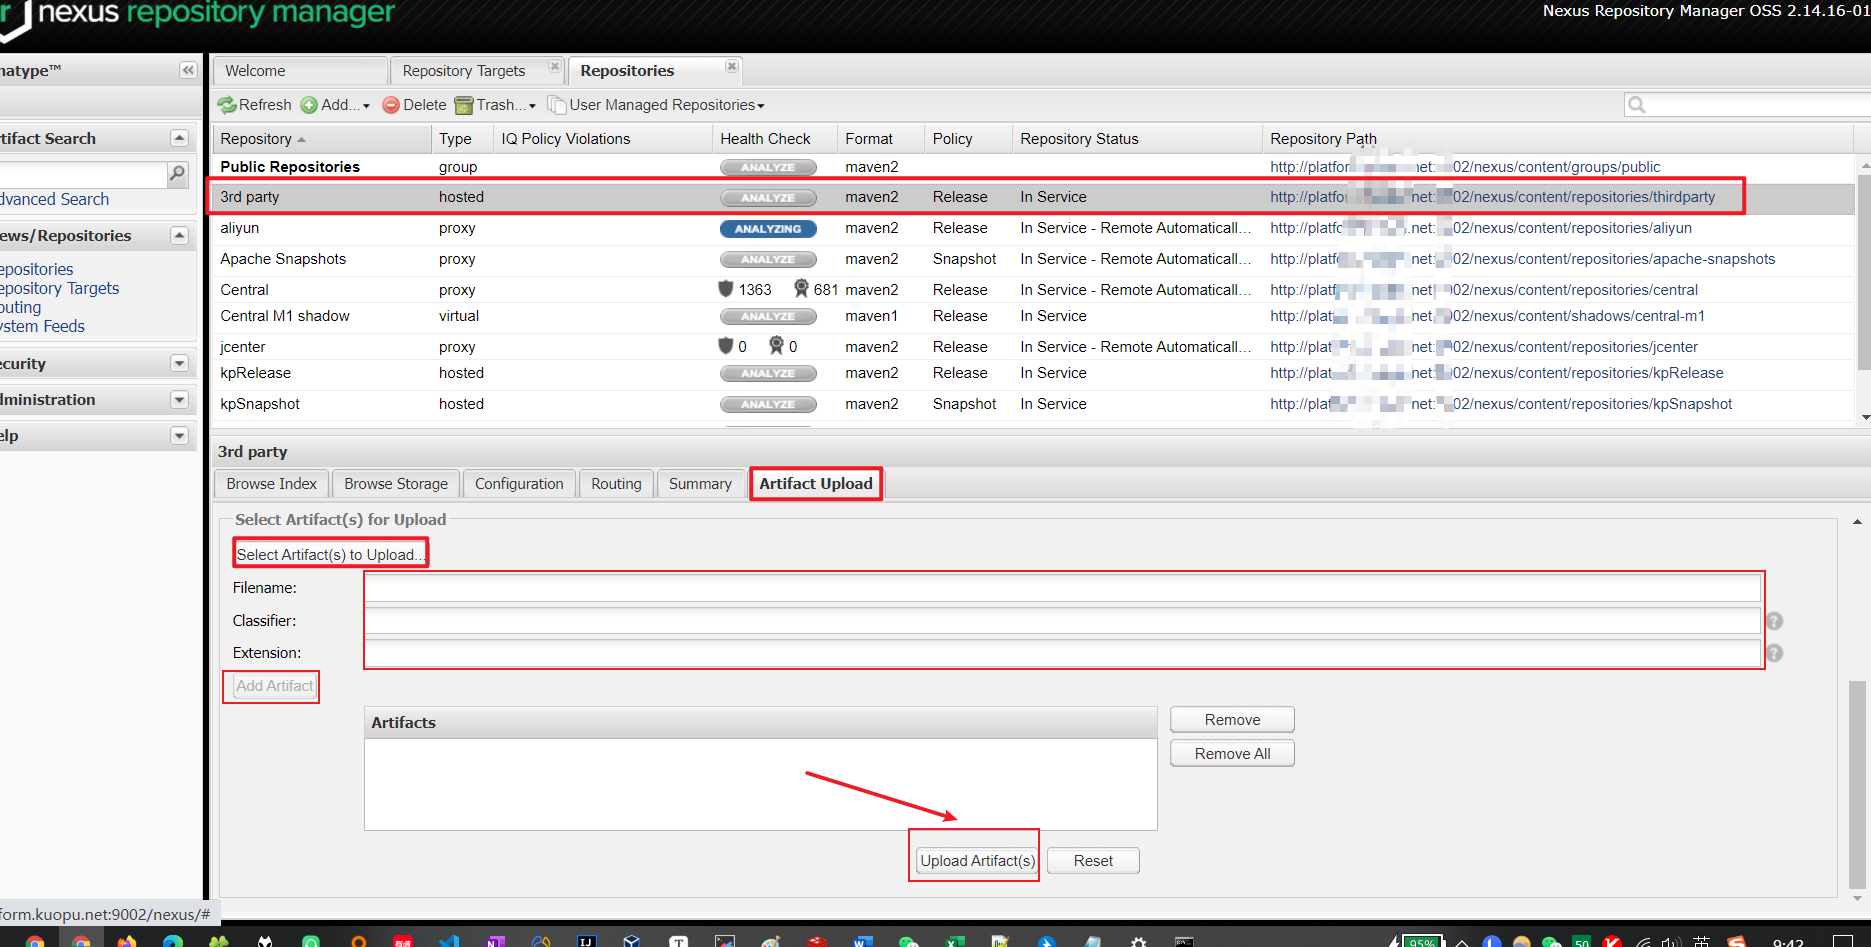The image size is (1871, 947).
Task: Expand the Security panel
Action: [x=179, y=363]
